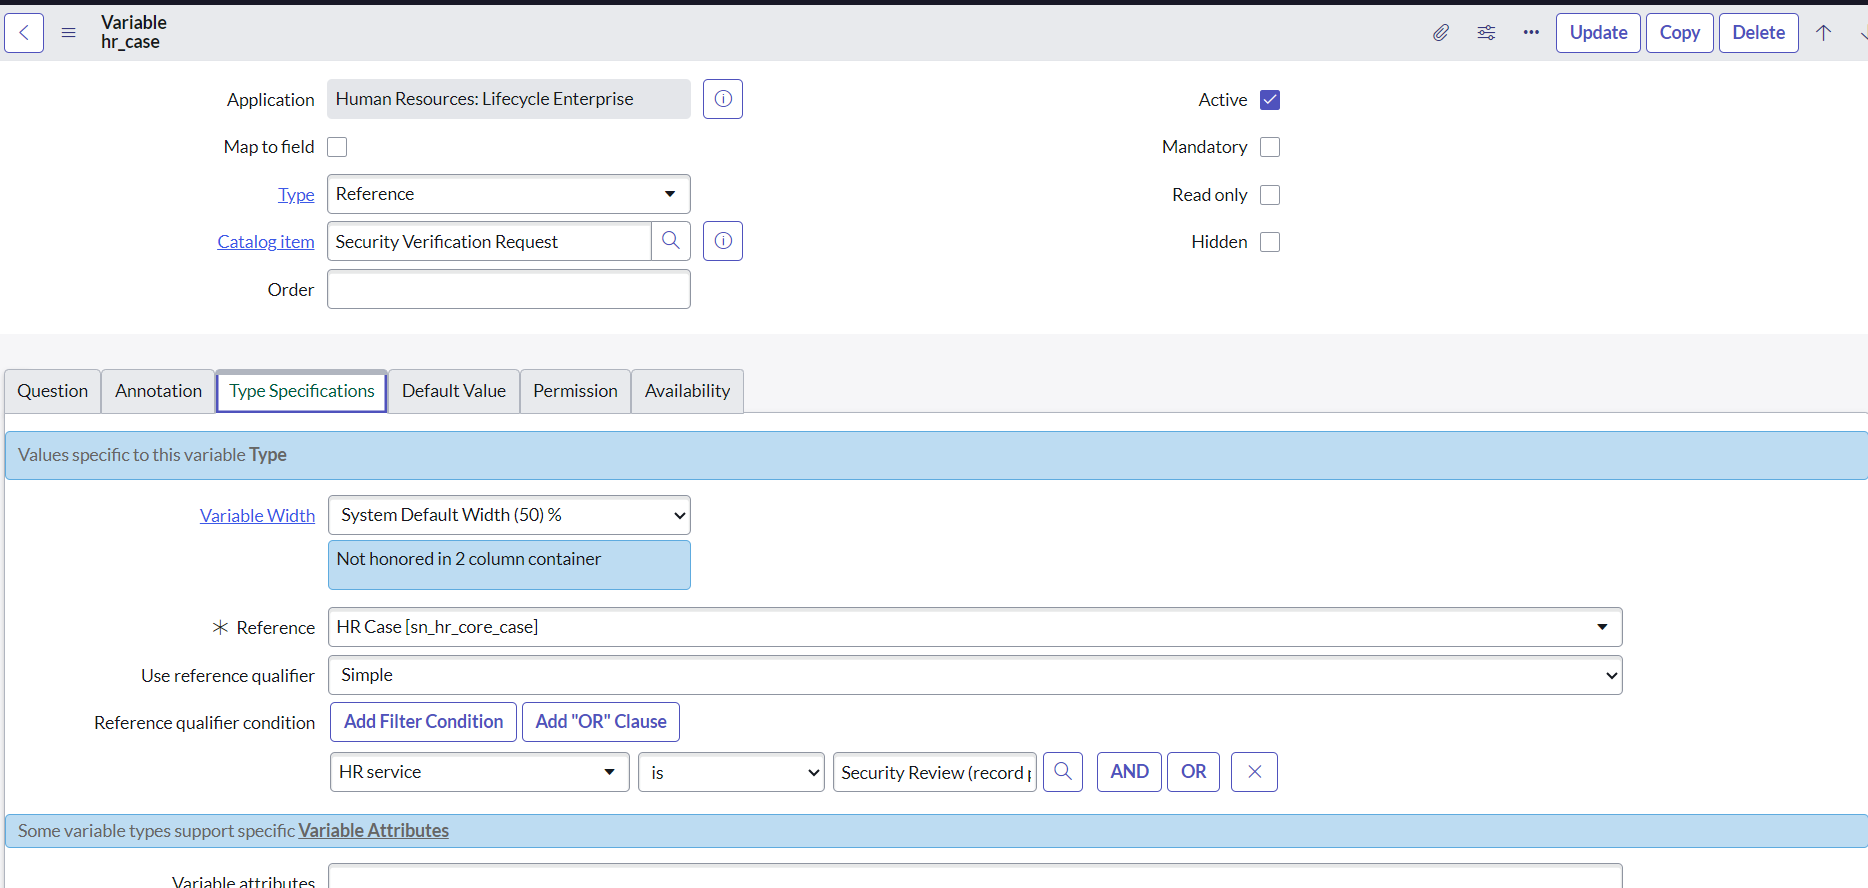1868x888 pixels.
Task: Open the Use reference qualifier dropdown
Action: (975, 675)
